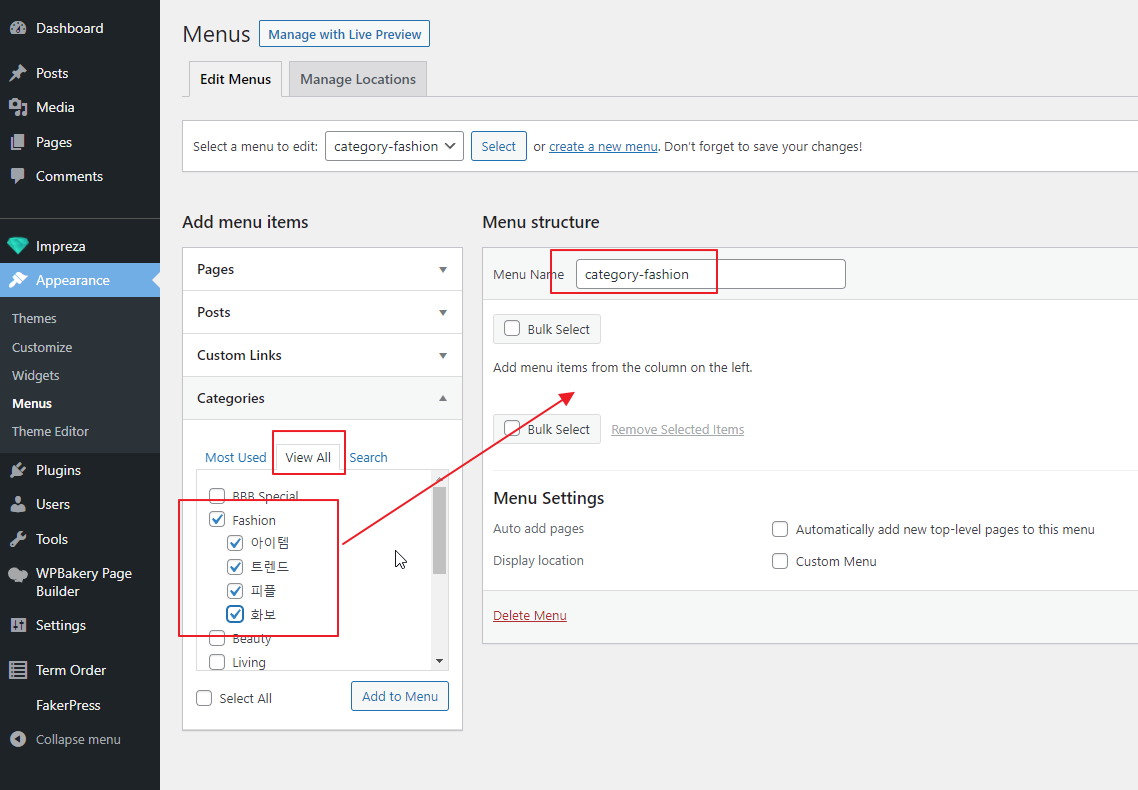This screenshot has width=1138, height=790.
Task: Uncheck the 아이템 category checkbox
Action: (x=235, y=543)
